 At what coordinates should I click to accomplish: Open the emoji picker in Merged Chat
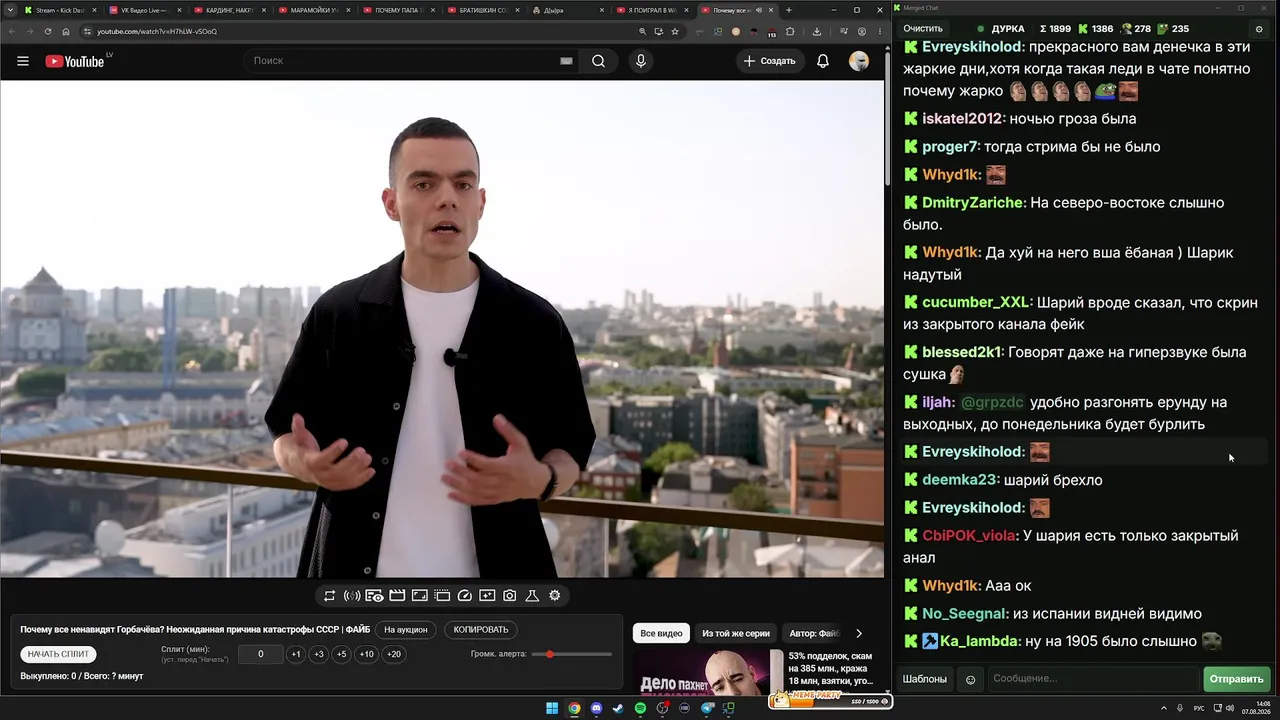click(970, 679)
